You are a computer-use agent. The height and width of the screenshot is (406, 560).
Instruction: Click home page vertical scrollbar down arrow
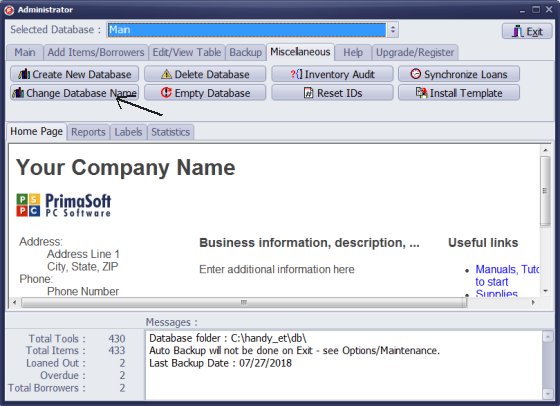(x=545, y=291)
